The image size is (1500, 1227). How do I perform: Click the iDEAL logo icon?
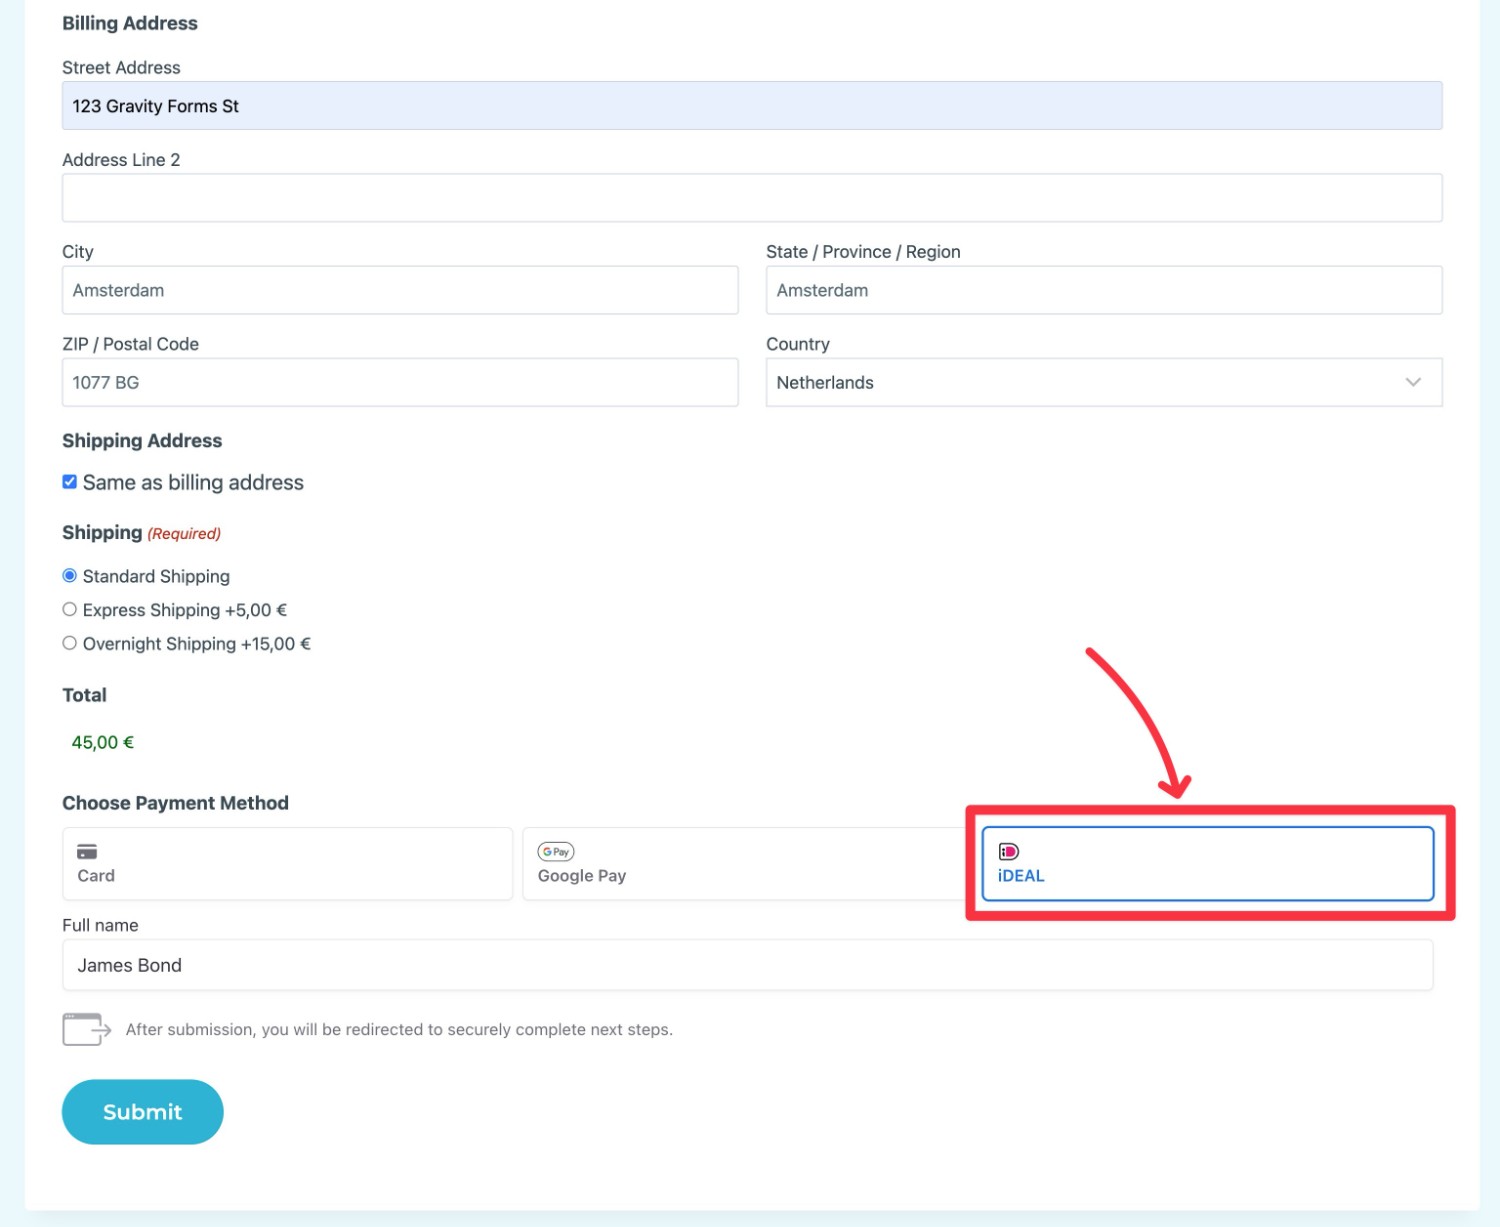tap(1009, 852)
